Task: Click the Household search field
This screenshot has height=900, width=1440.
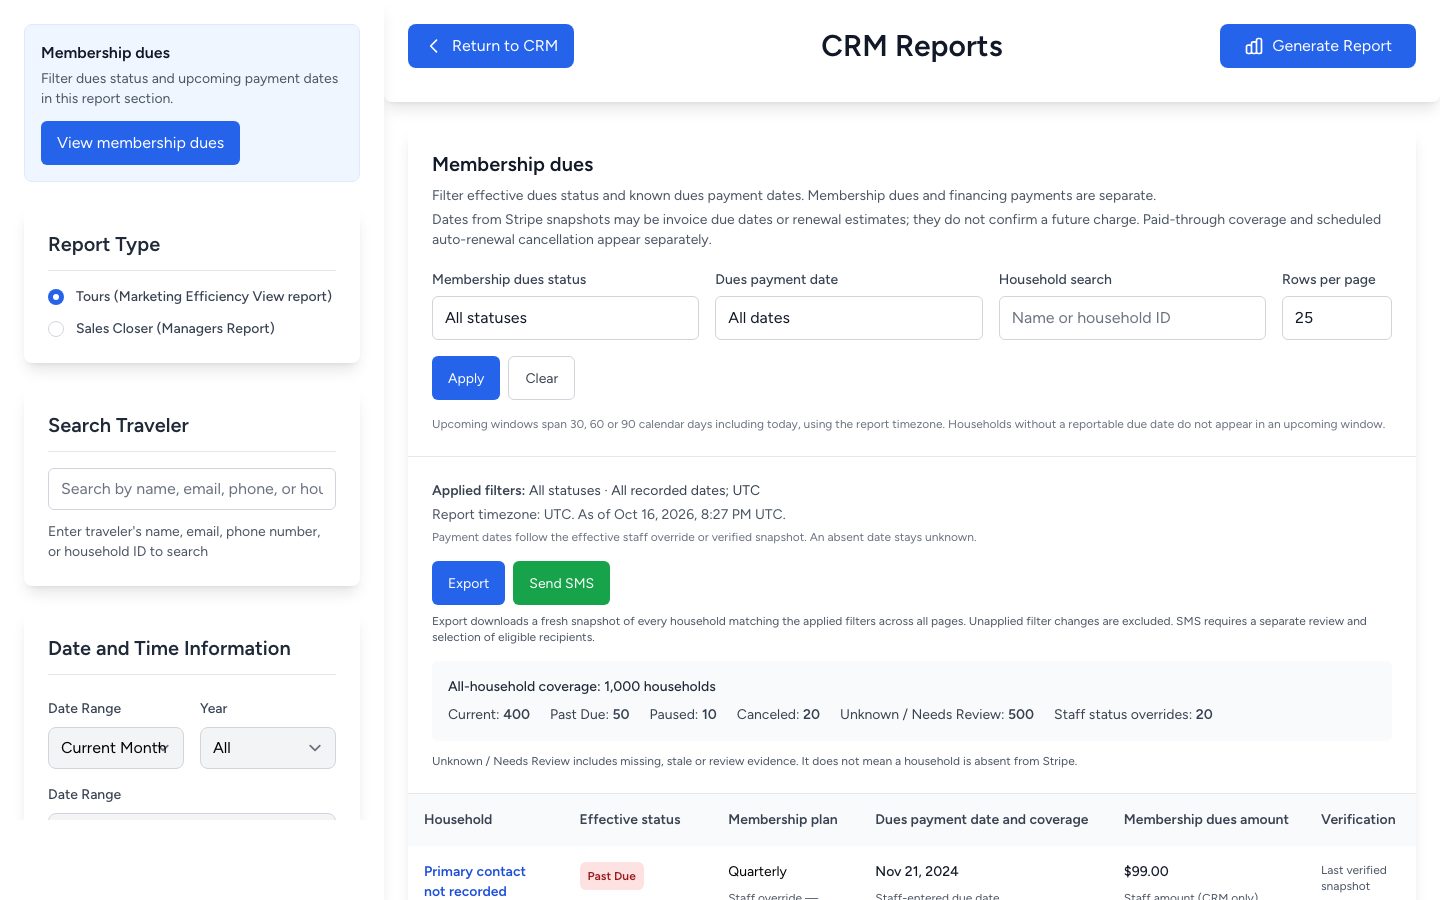Action: [1132, 318]
